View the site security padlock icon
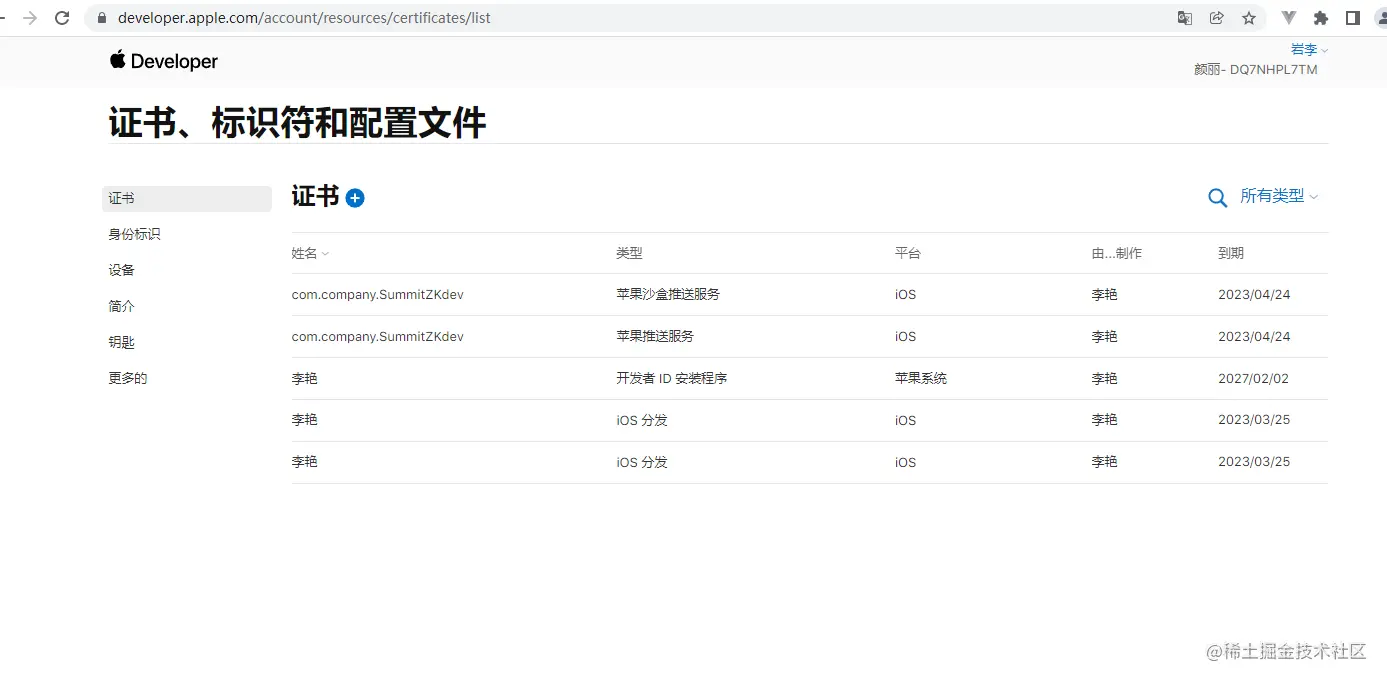Image resolution: width=1387 pixels, height=682 pixels. pos(100,17)
